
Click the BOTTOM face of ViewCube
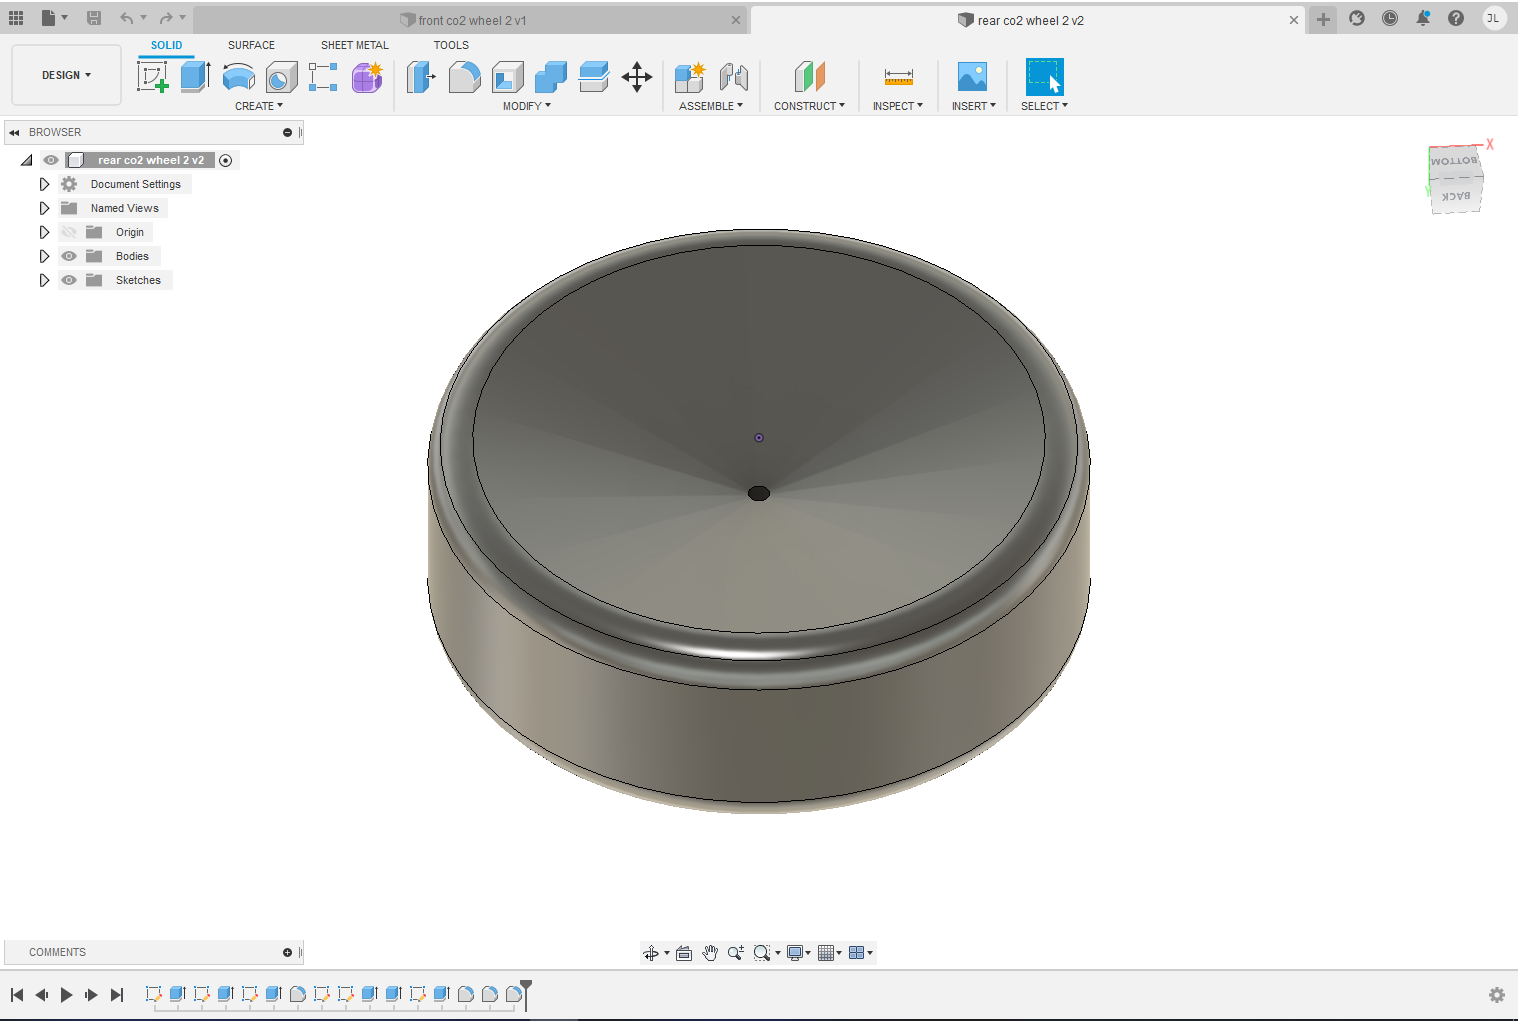point(1453,161)
